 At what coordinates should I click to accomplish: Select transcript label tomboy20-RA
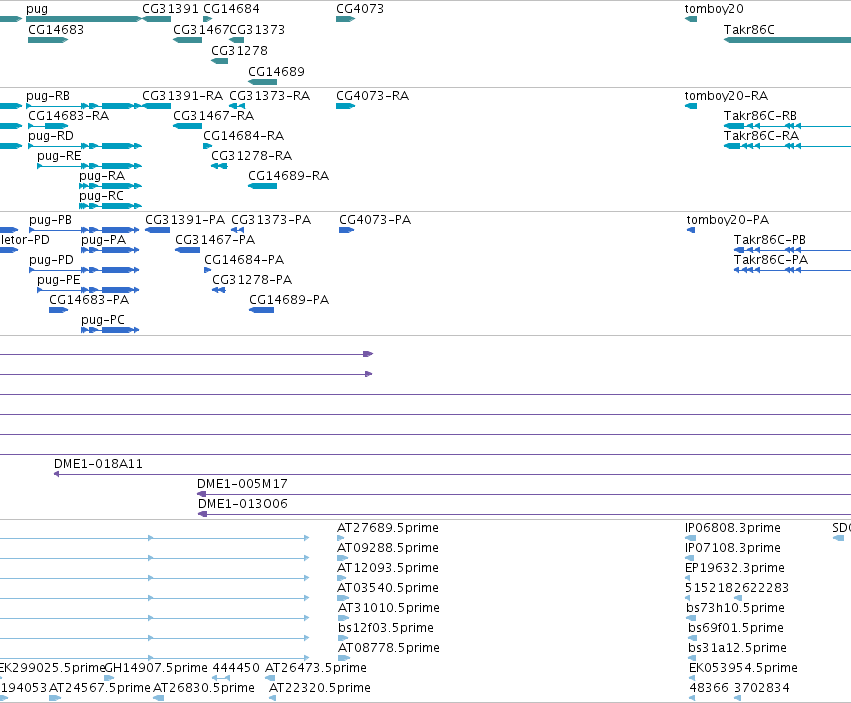(726, 96)
